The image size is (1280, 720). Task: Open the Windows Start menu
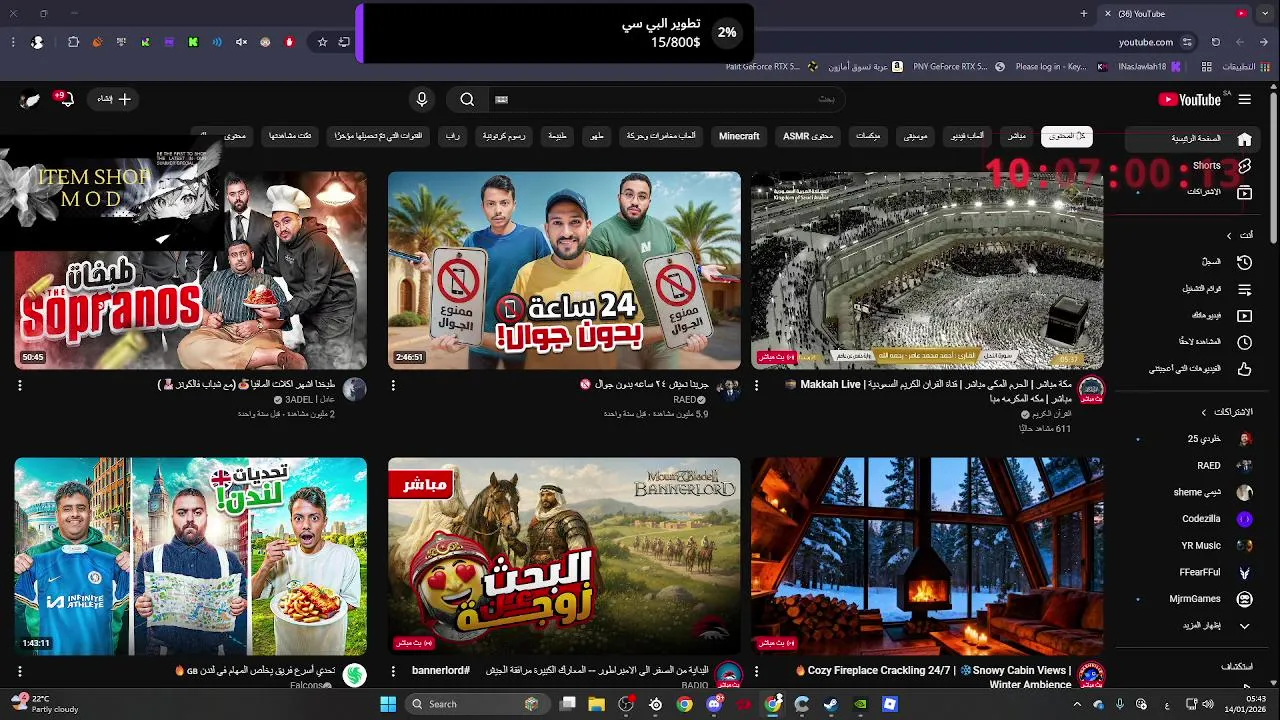point(388,704)
